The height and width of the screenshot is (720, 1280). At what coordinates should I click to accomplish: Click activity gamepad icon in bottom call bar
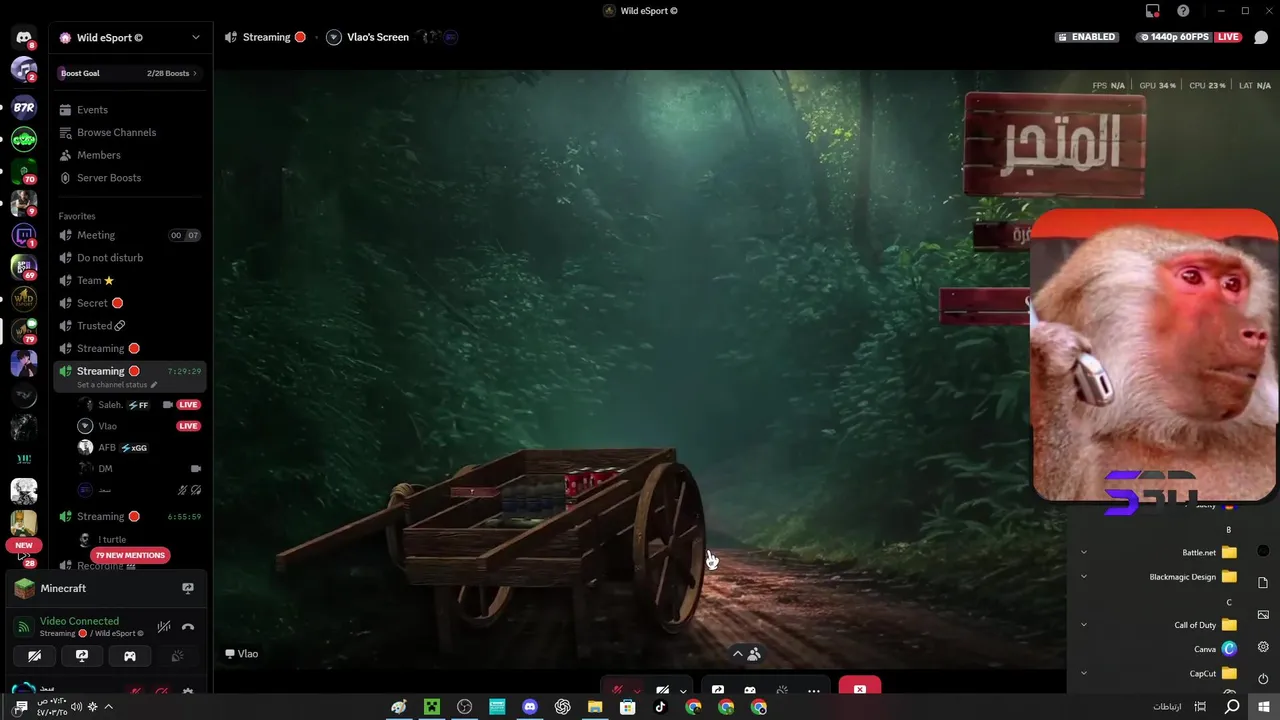(750, 690)
